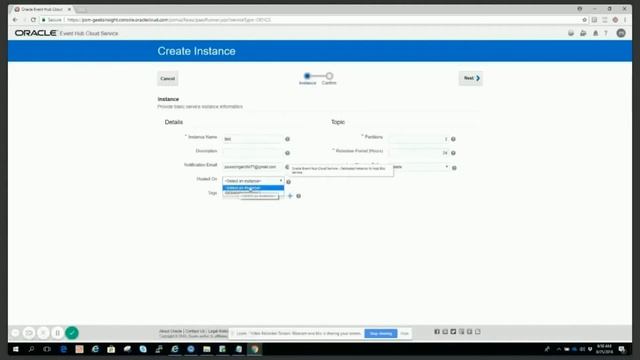Image resolution: width=640 pixels, height=360 pixels.
Task: Click the Next button
Action: [471, 78]
